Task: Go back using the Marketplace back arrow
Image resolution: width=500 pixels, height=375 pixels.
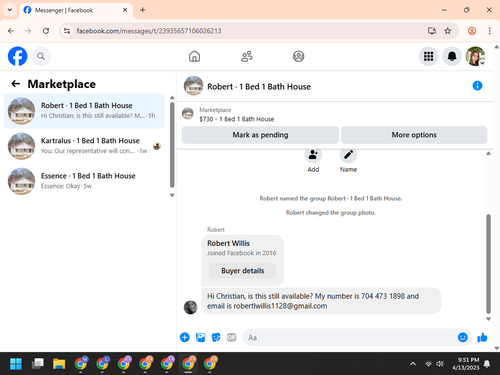Action: (x=15, y=84)
